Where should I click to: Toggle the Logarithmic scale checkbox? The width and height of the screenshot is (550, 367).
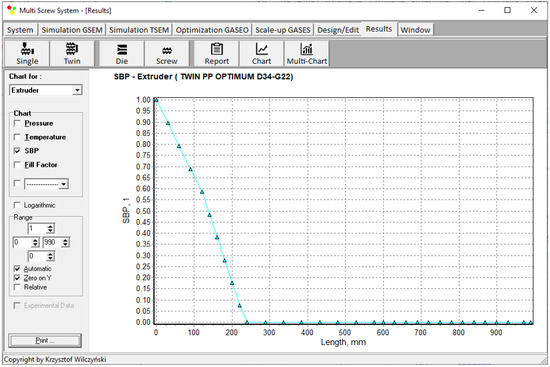click(x=17, y=205)
